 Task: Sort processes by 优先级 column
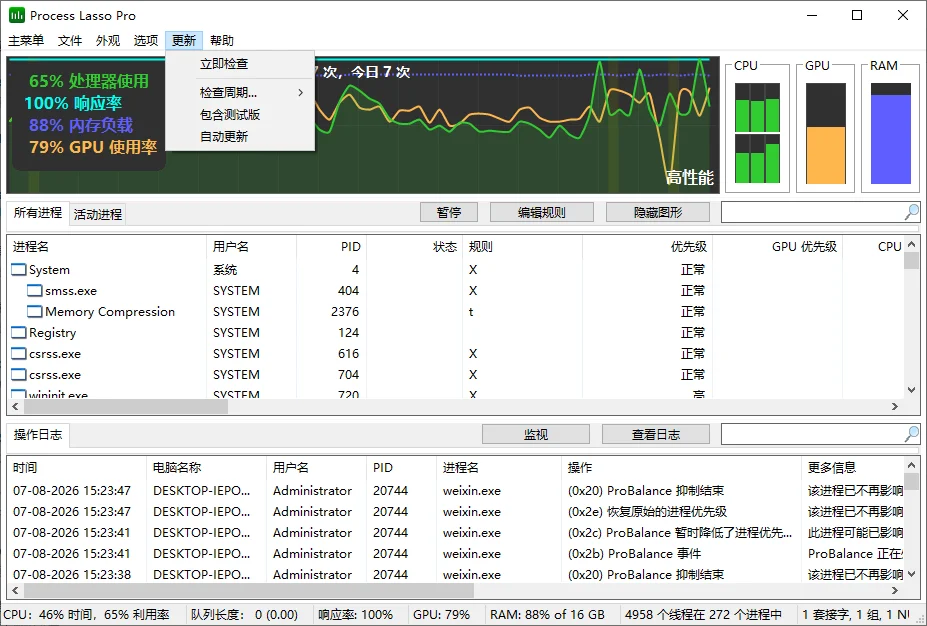point(647,246)
